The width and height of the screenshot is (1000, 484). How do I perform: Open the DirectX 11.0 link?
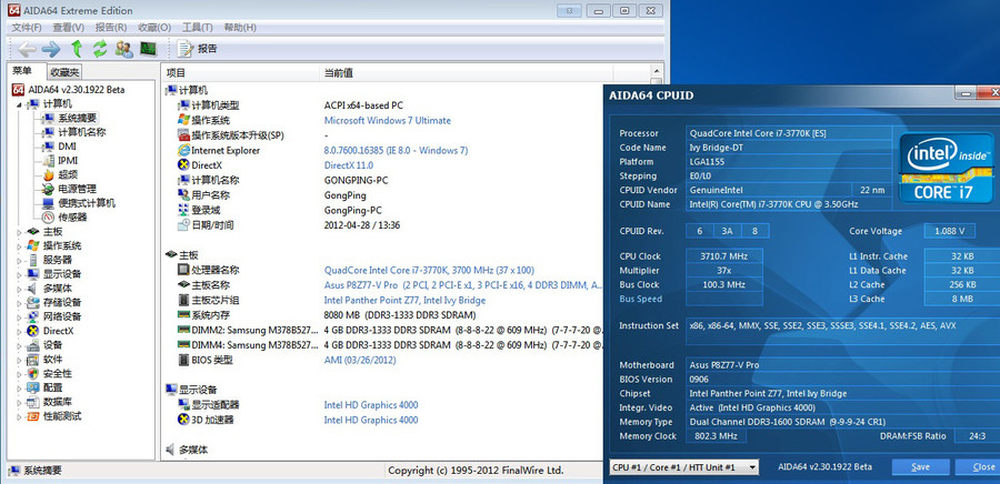click(x=349, y=165)
